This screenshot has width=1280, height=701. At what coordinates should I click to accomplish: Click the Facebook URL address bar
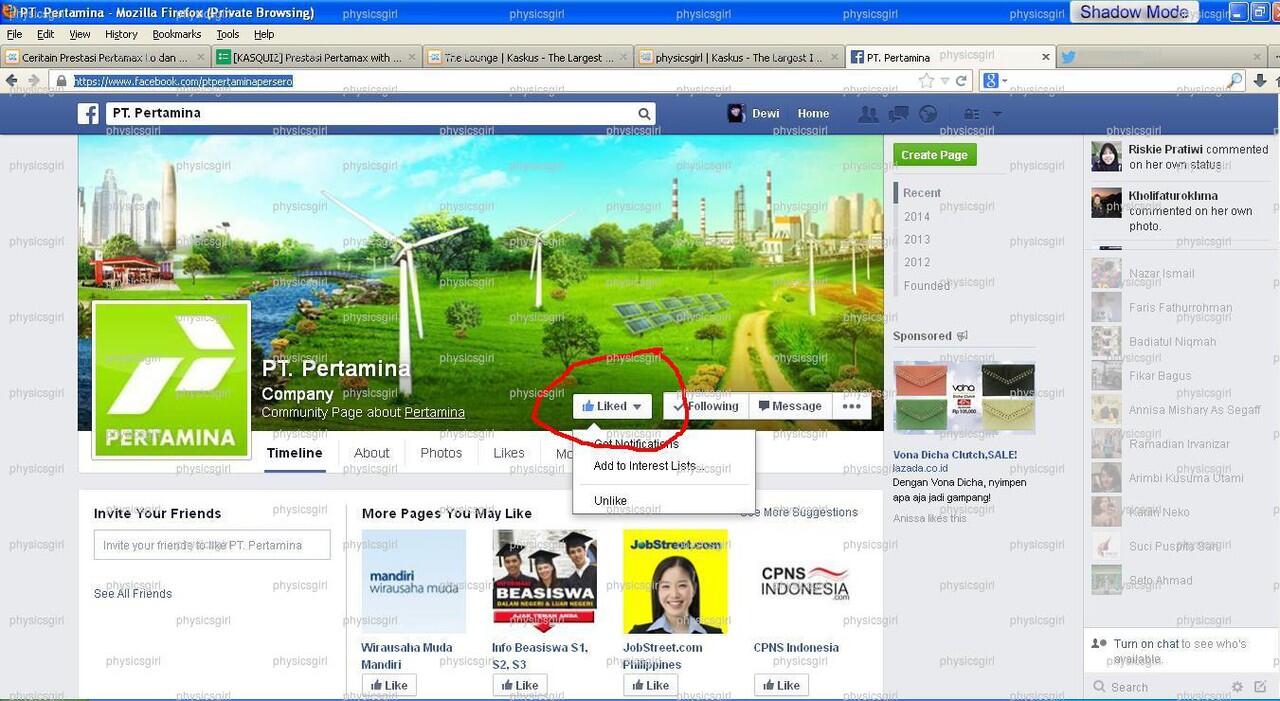coord(490,81)
